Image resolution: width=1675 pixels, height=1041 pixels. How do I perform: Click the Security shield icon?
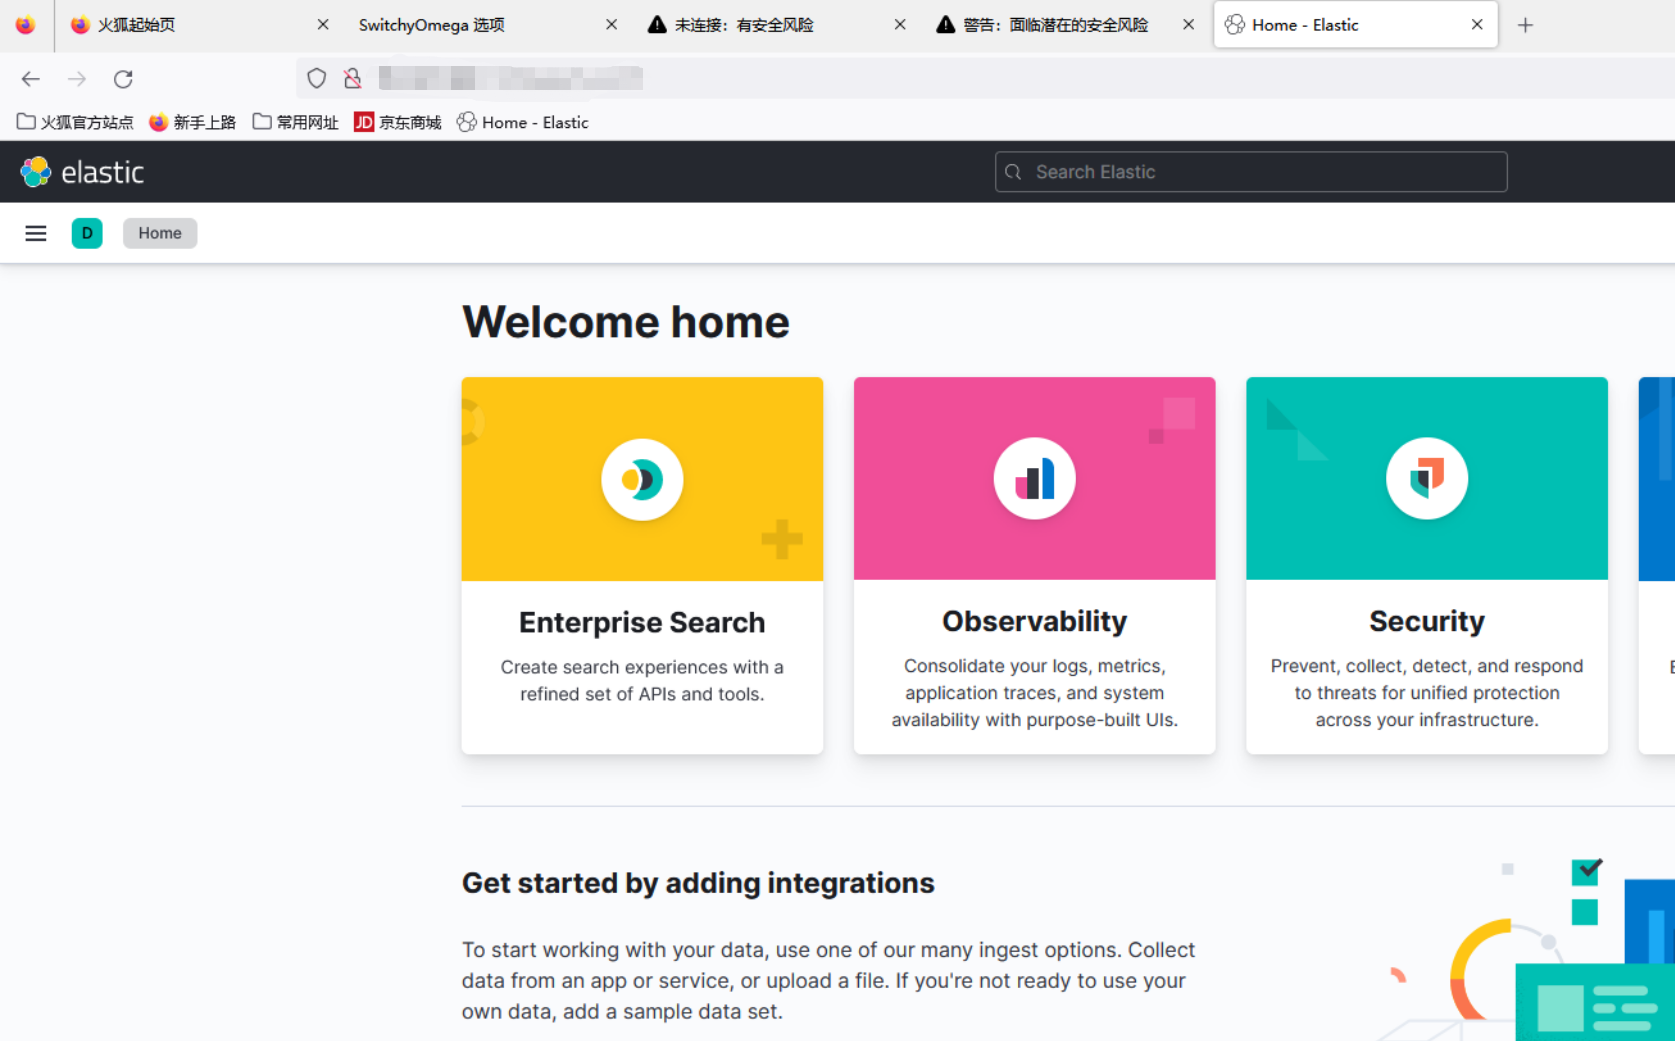[x=1427, y=479]
